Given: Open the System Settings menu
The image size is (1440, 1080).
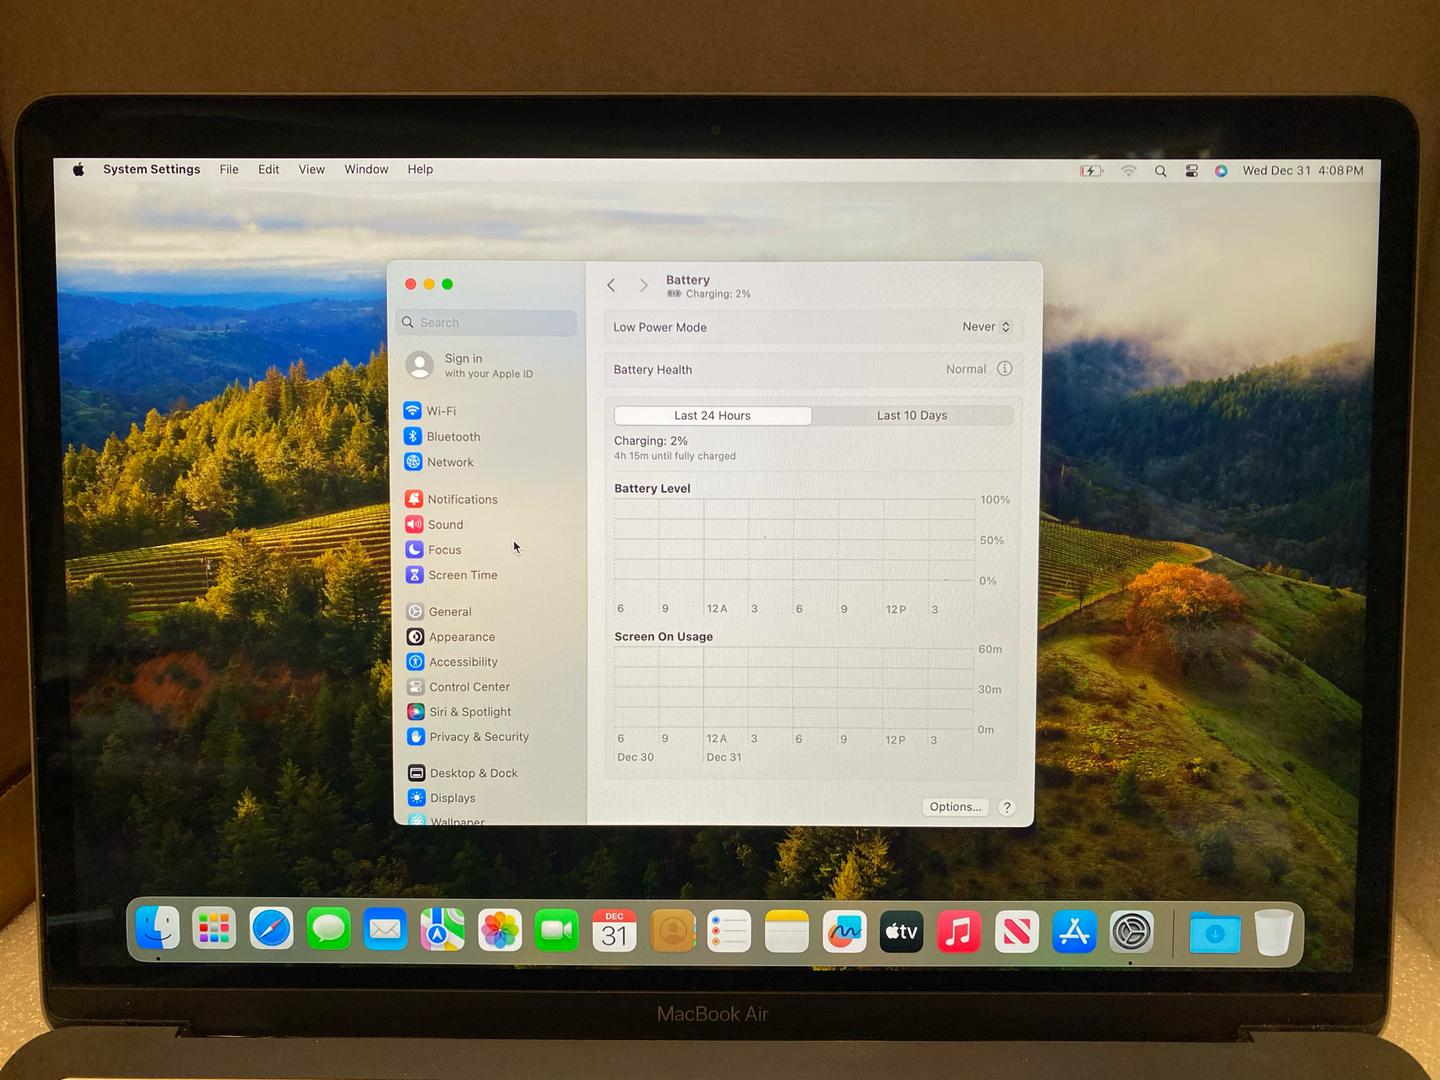Looking at the screenshot, I should [x=152, y=169].
